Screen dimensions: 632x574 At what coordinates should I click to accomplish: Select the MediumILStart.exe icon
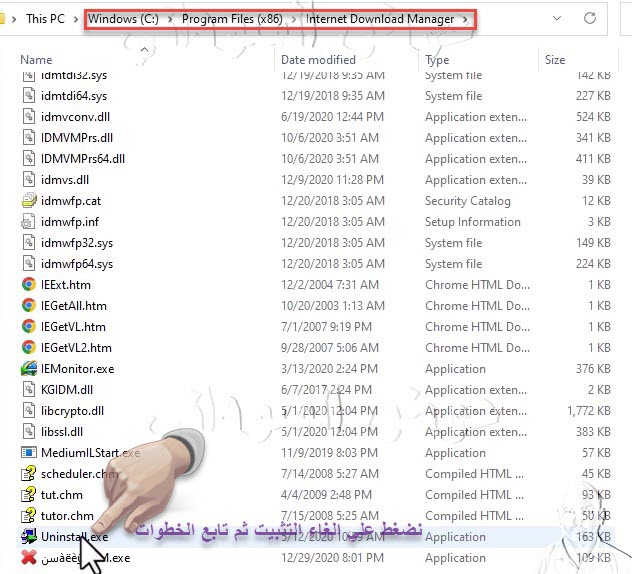click(29, 452)
